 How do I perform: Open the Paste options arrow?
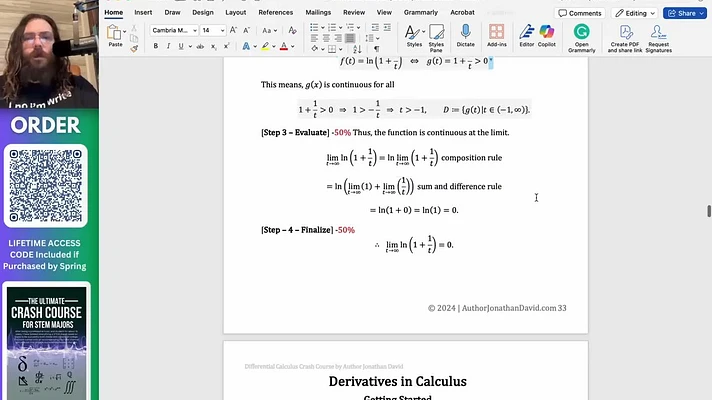tap(124, 32)
